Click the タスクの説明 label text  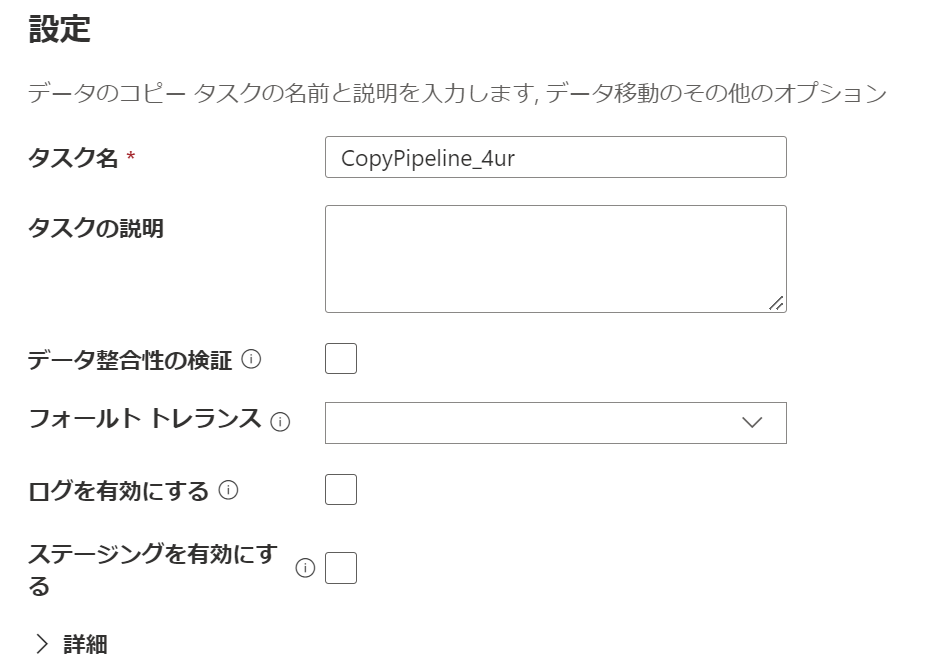tap(96, 228)
